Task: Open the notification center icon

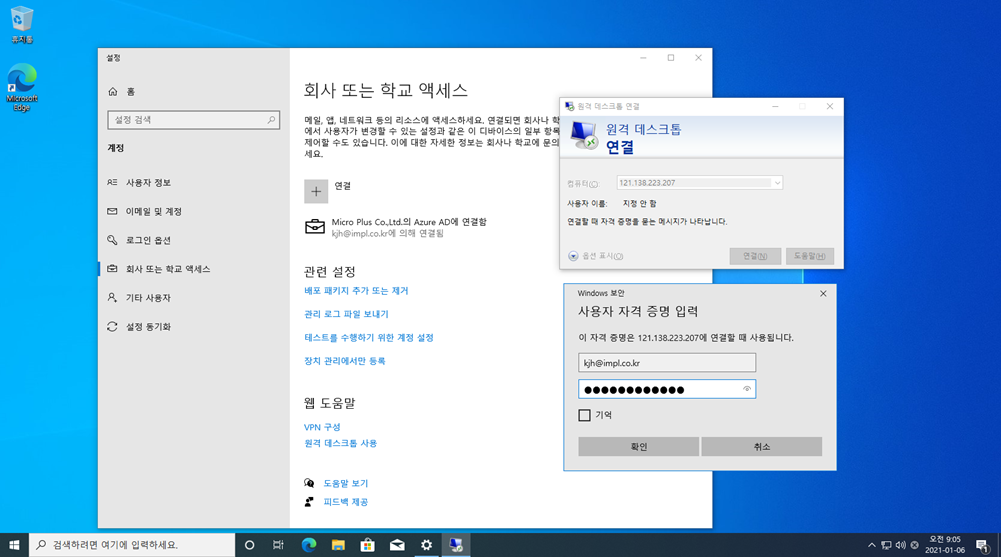Action: 982,545
